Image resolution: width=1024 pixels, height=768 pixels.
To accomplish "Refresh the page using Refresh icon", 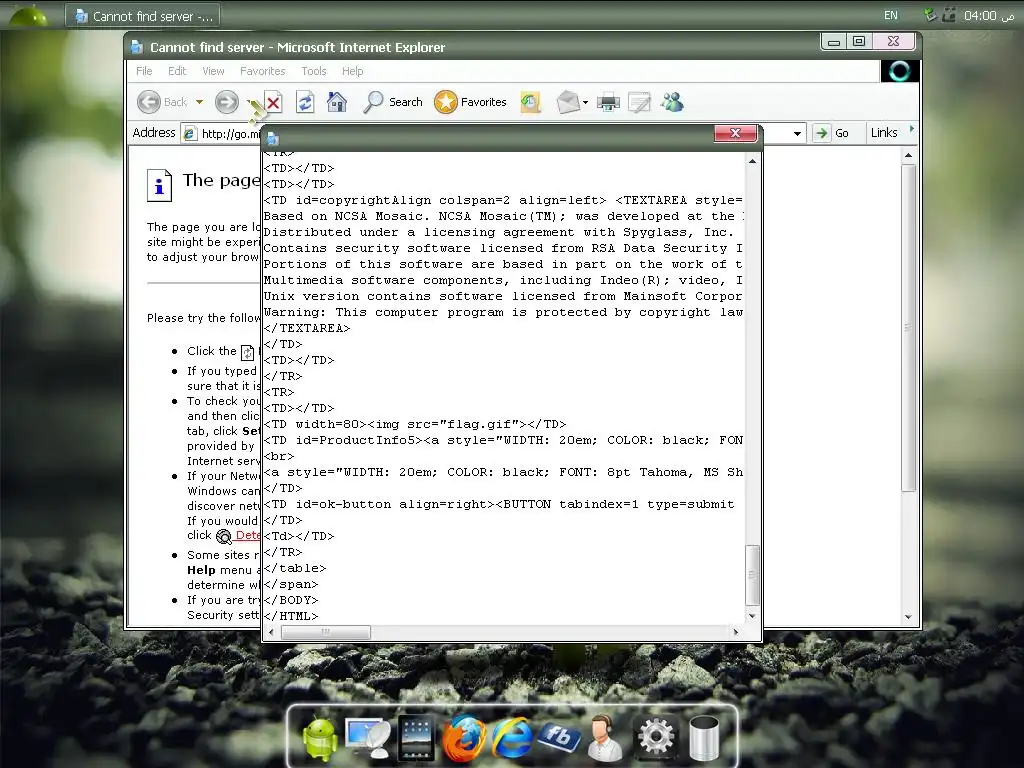I will (x=305, y=102).
